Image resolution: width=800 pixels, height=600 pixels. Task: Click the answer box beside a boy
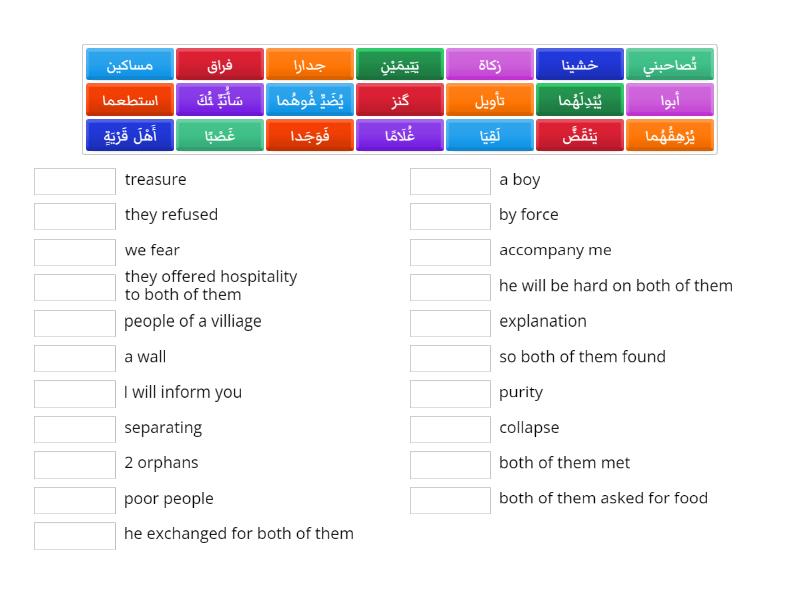[450, 181]
